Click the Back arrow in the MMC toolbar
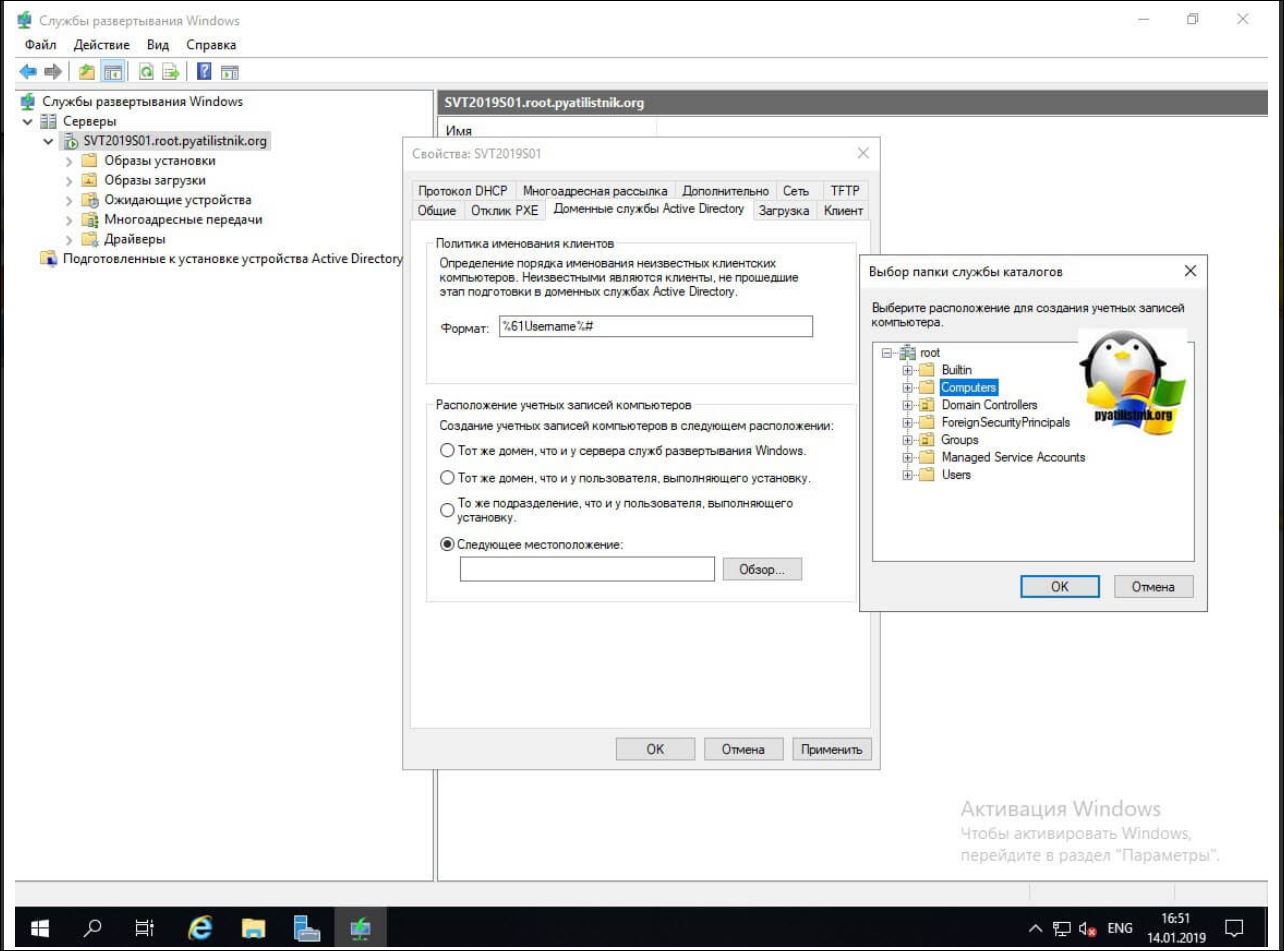Viewport: 1284px width, 951px height. click(x=28, y=71)
